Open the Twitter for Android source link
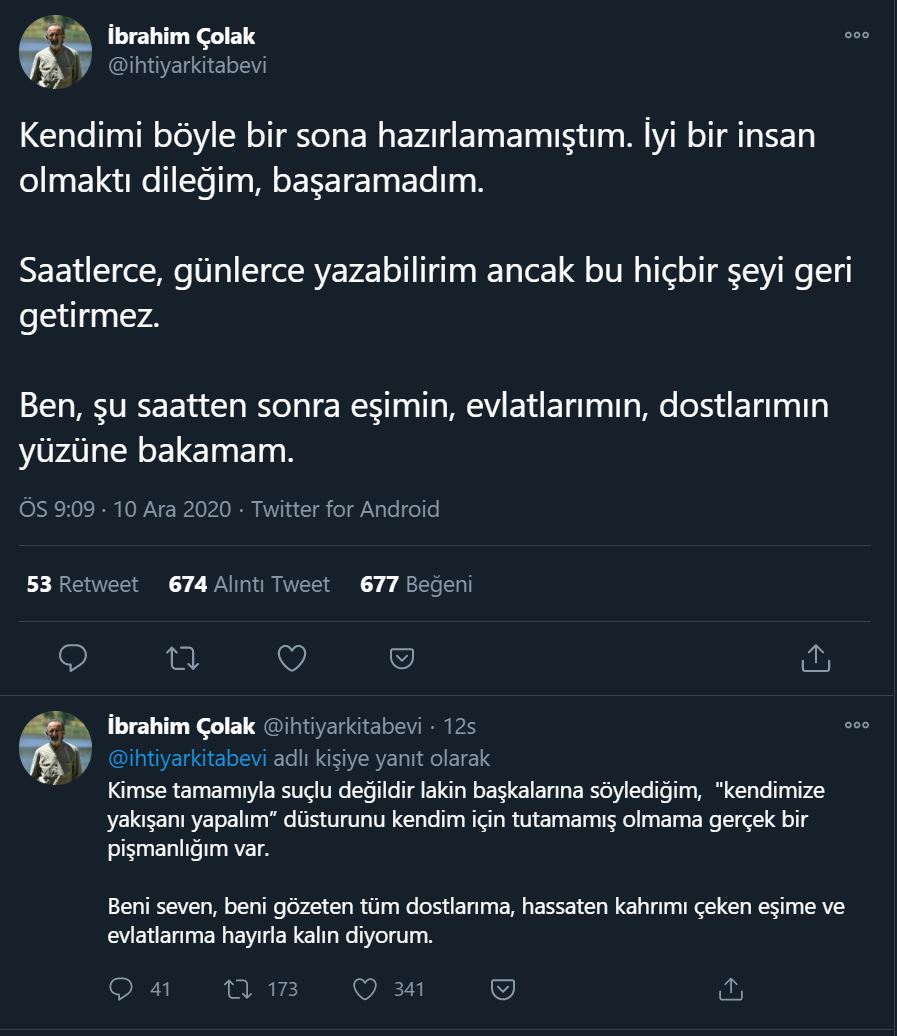This screenshot has height=1036, width=897. tap(345, 509)
